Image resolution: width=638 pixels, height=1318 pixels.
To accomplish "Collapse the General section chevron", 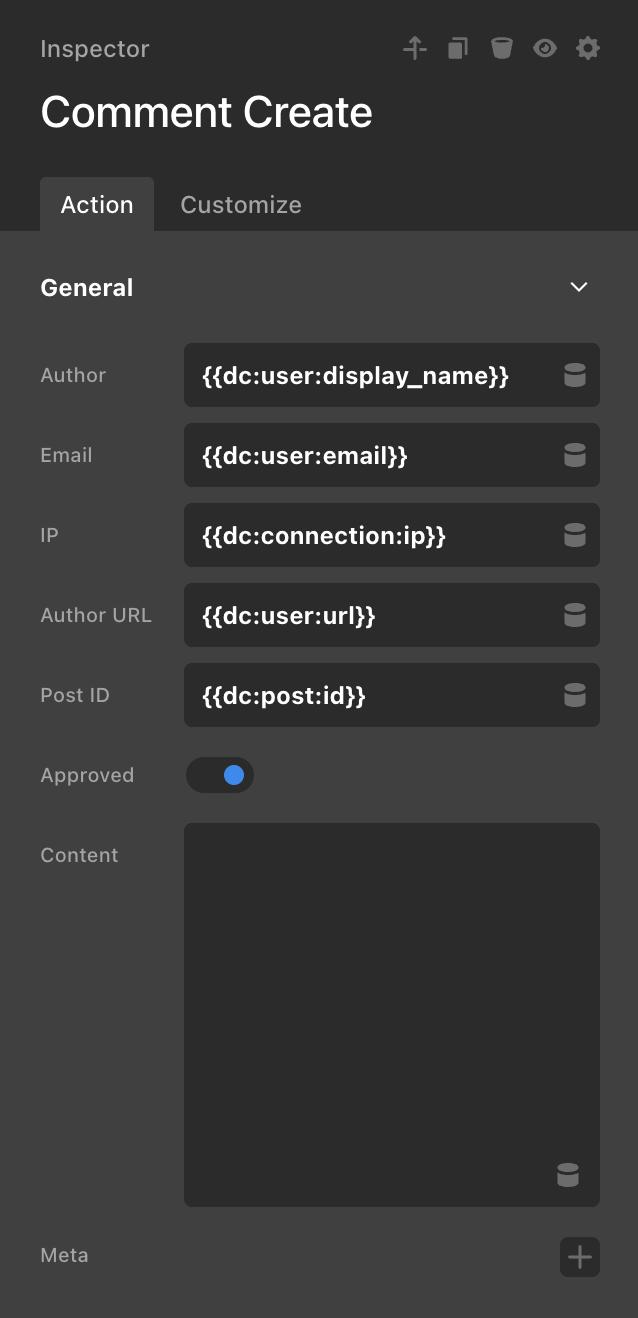I will 578,287.
